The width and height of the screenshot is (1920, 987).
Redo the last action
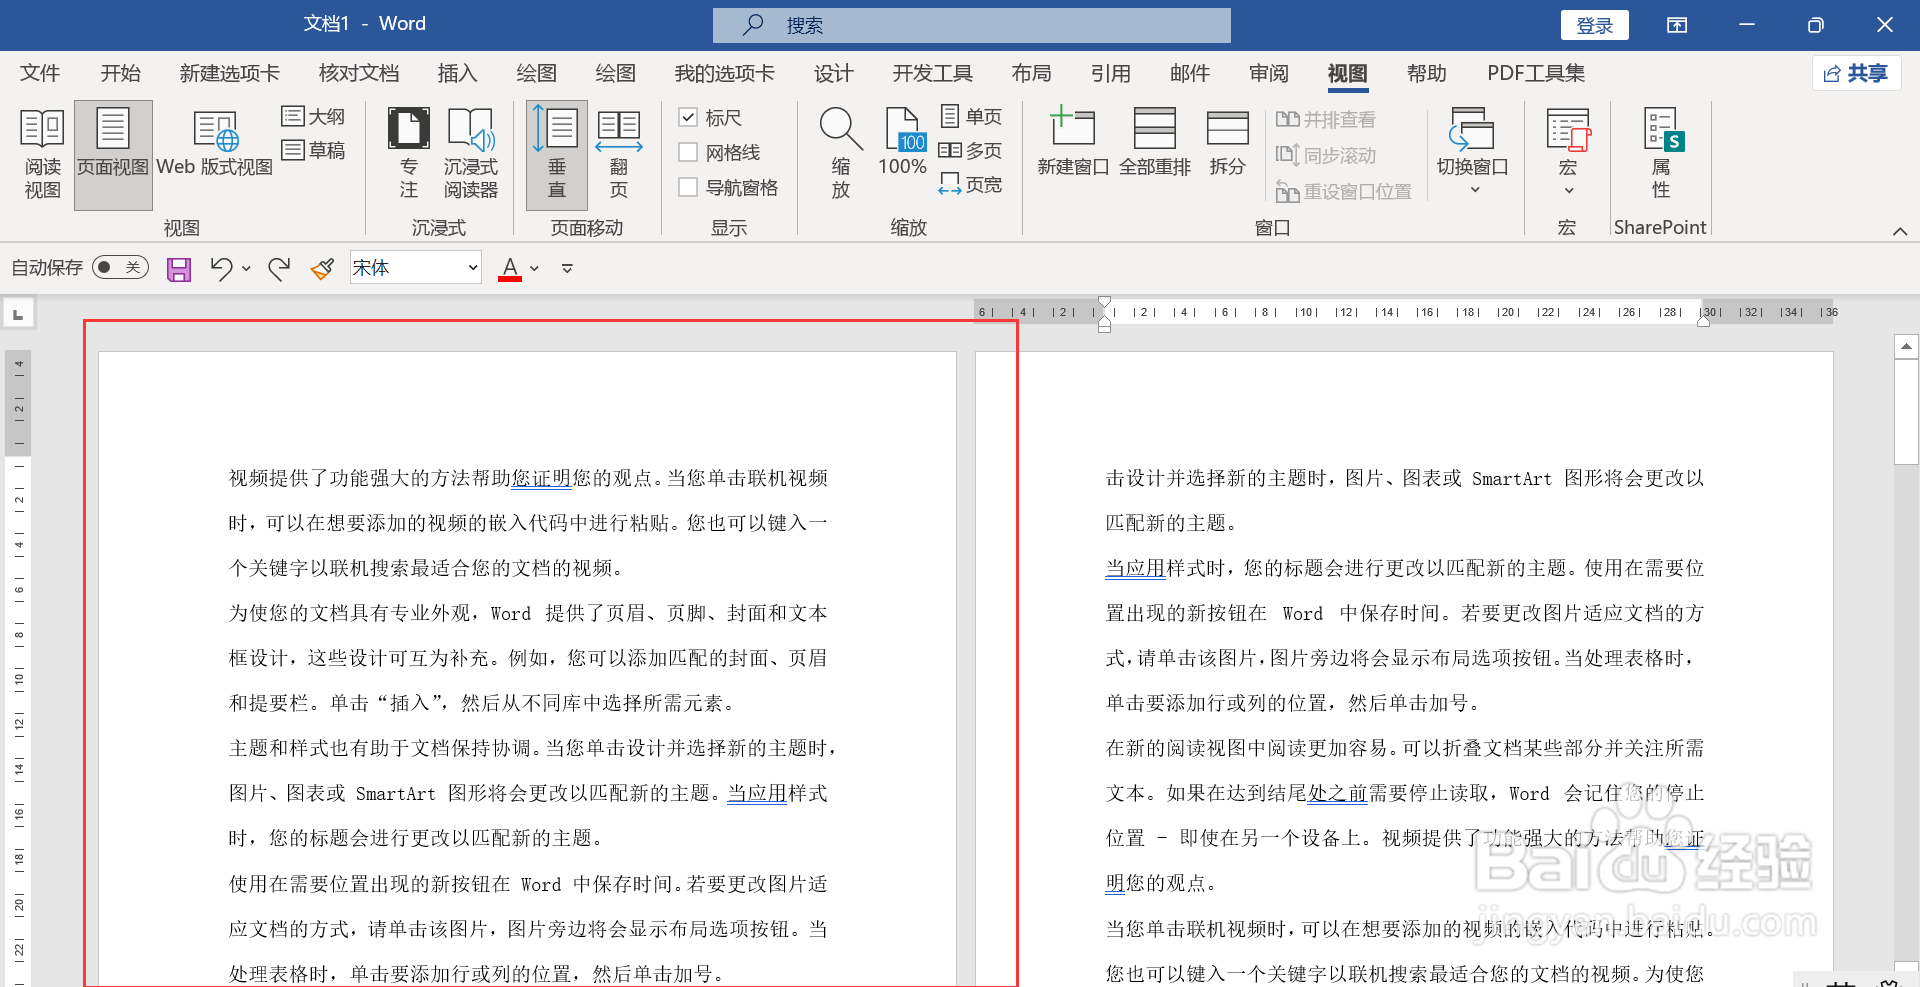click(279, 268)
